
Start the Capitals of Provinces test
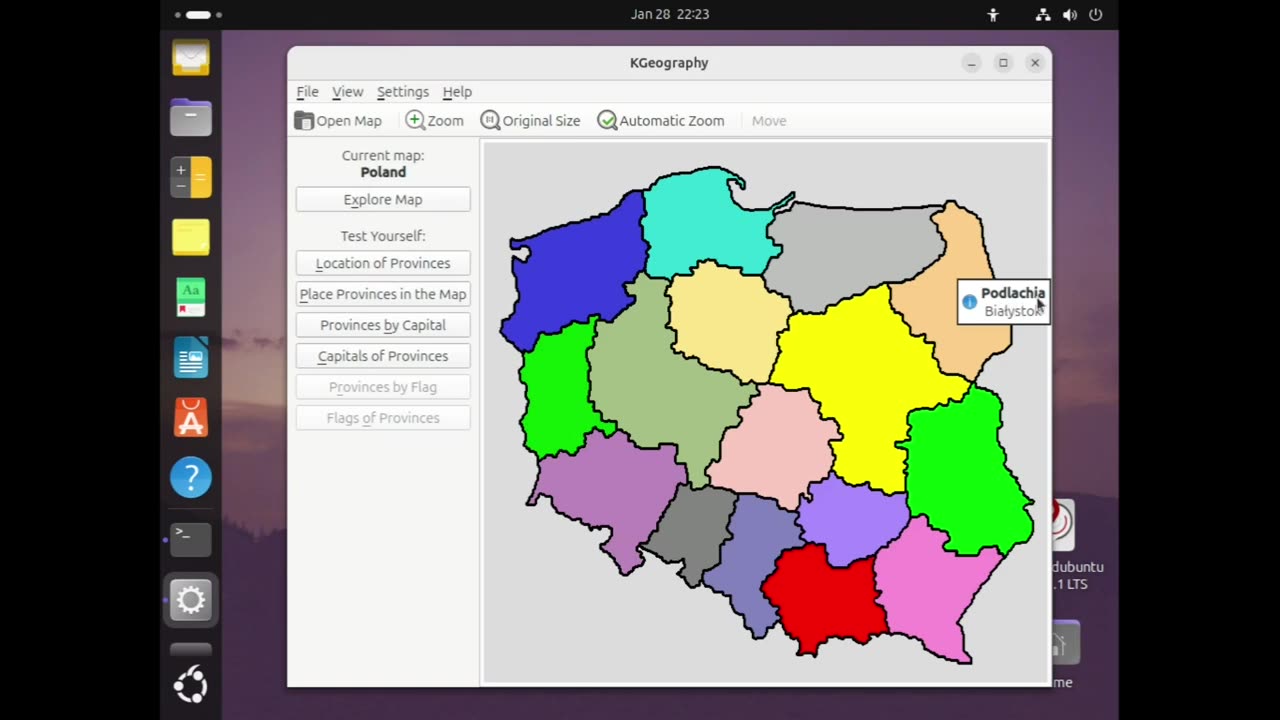383,356
